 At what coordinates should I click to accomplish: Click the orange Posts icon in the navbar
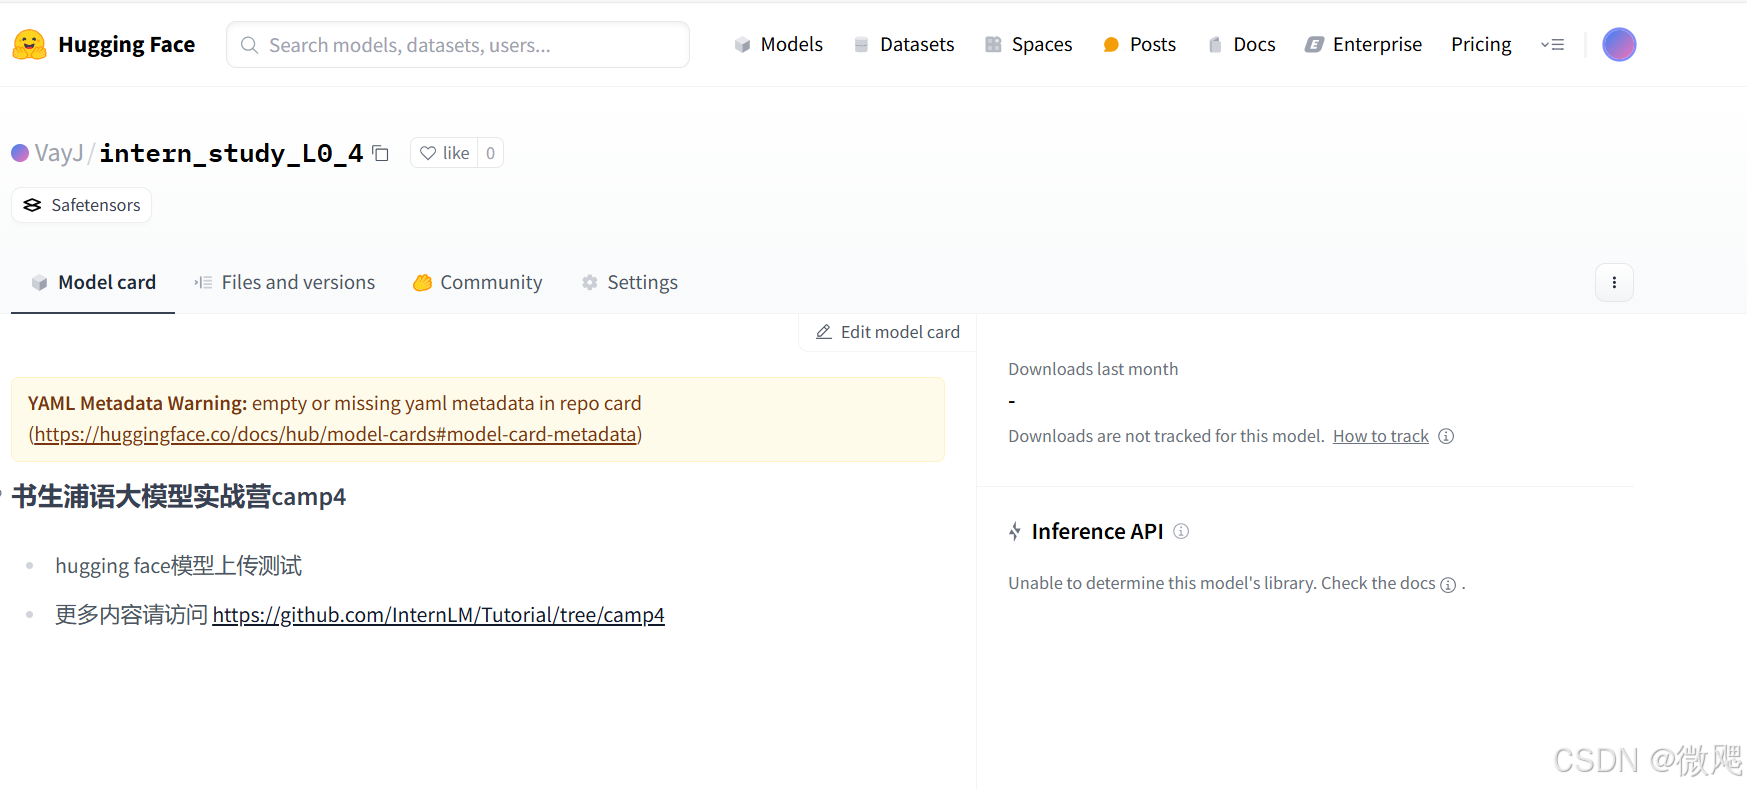click(1111, 45)
